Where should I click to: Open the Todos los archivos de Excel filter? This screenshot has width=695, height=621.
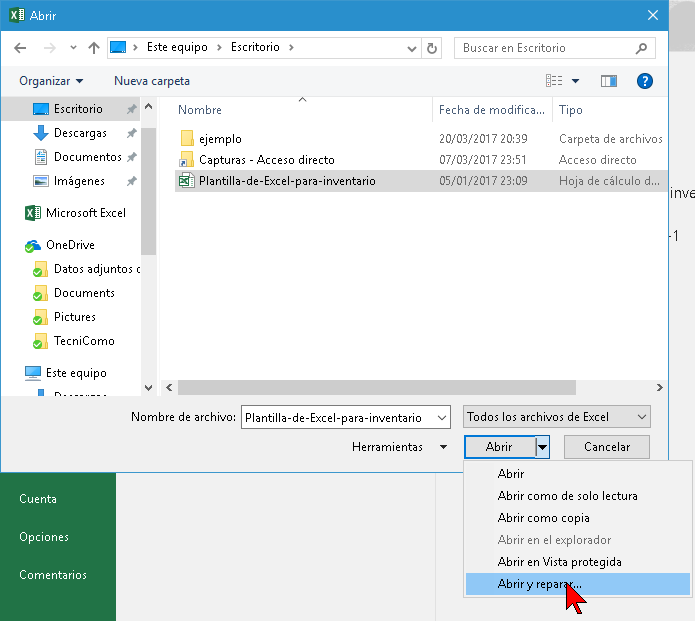[557, 417]
